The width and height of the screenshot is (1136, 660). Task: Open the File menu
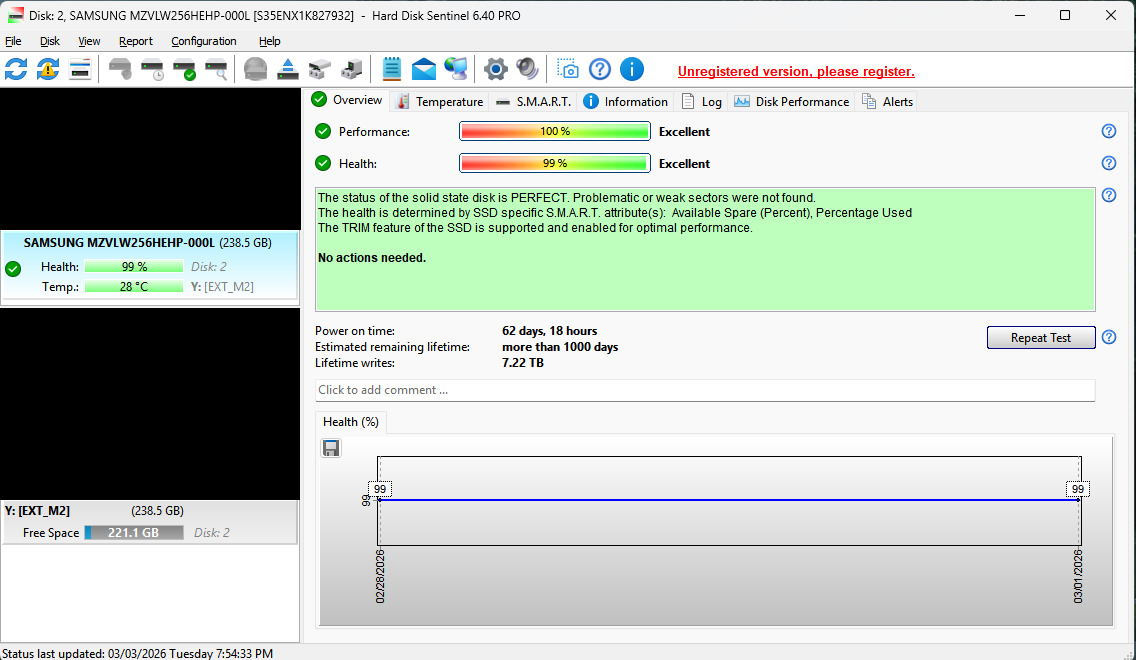(x=13, y=41)
